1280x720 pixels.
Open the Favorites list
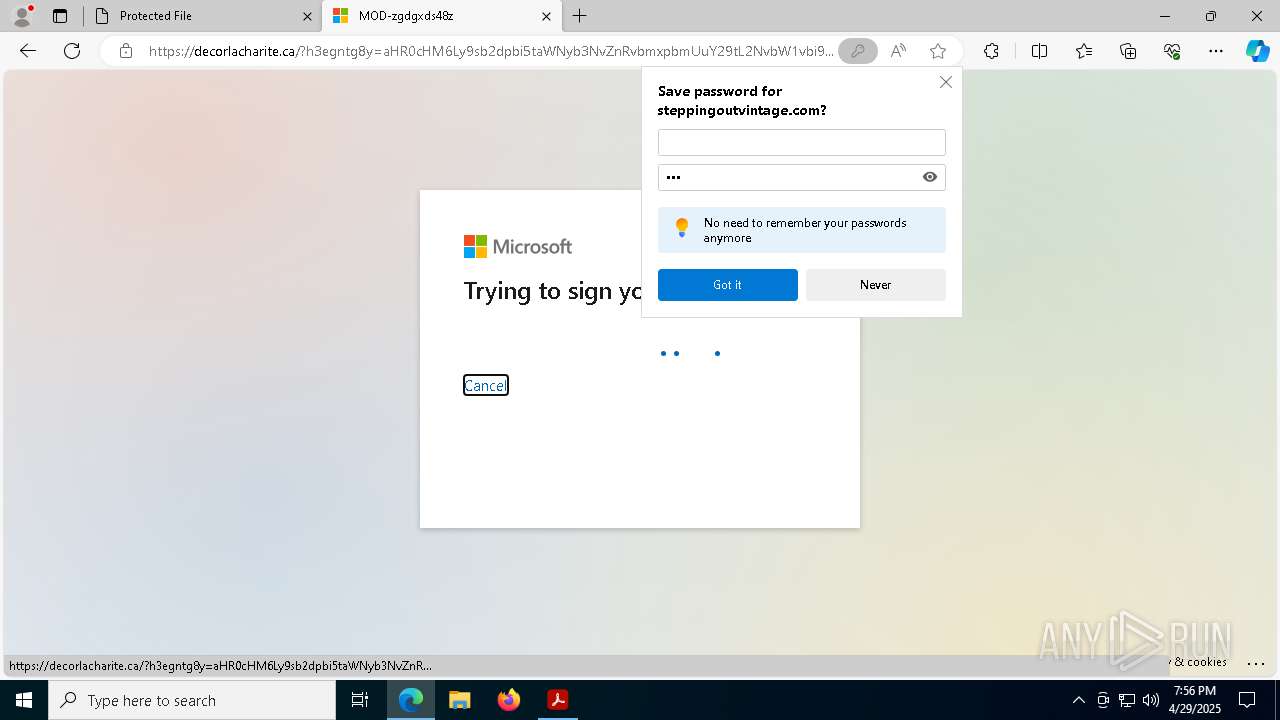(x=1084, y=51)
